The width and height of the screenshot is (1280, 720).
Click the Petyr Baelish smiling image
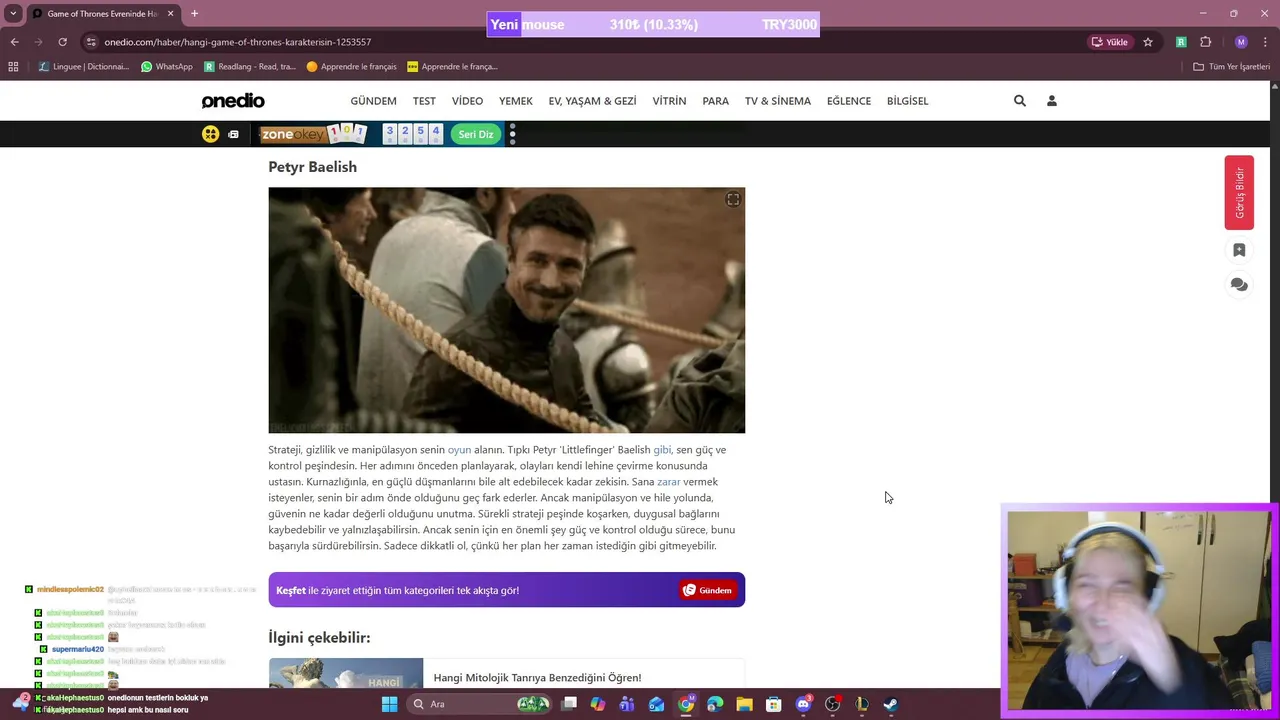click(x=506, y=310)
